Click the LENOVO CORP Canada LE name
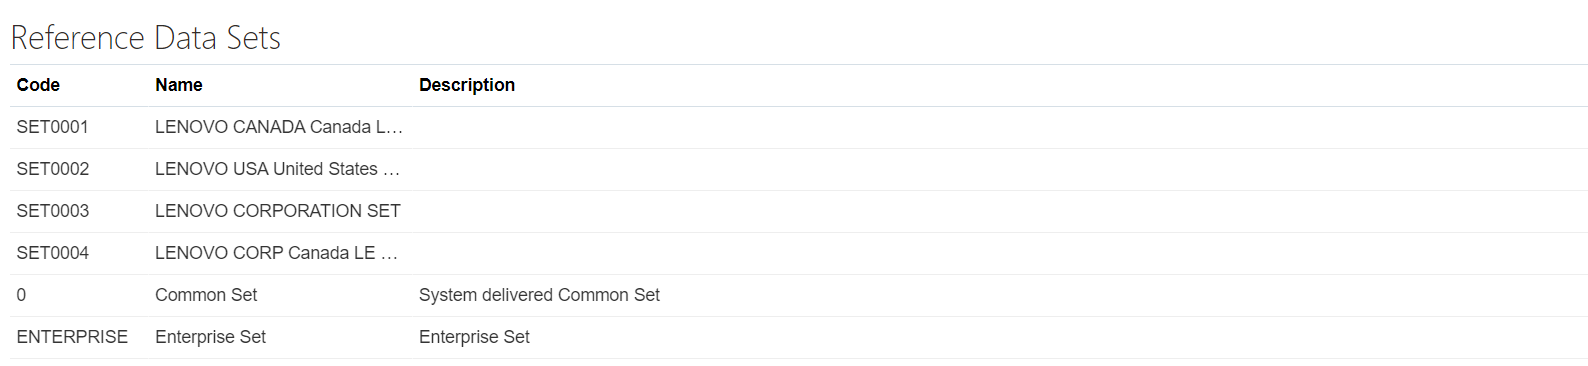 click(x=277, y=253)
